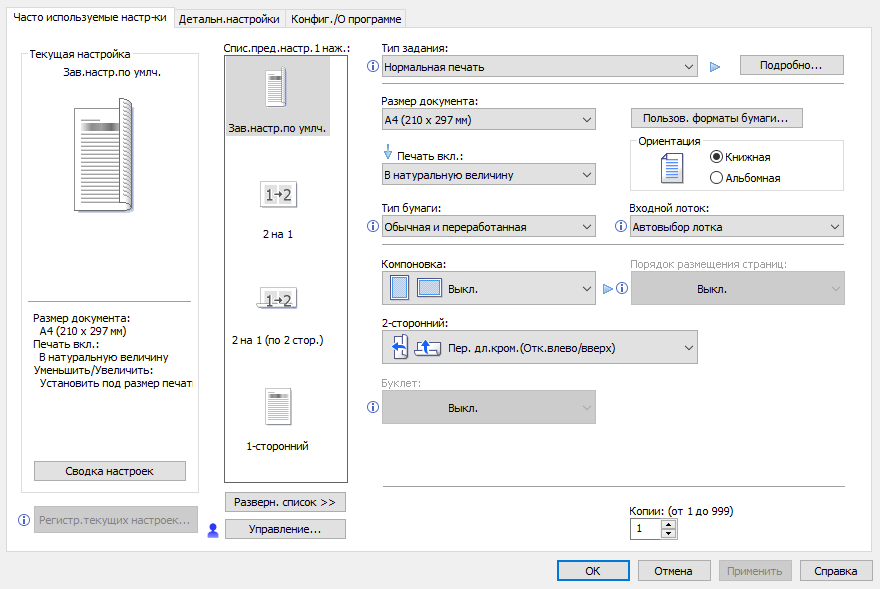Select the Зав.настр.по умлч. preset icon
The image size is (880, 589).
[277, 90]
